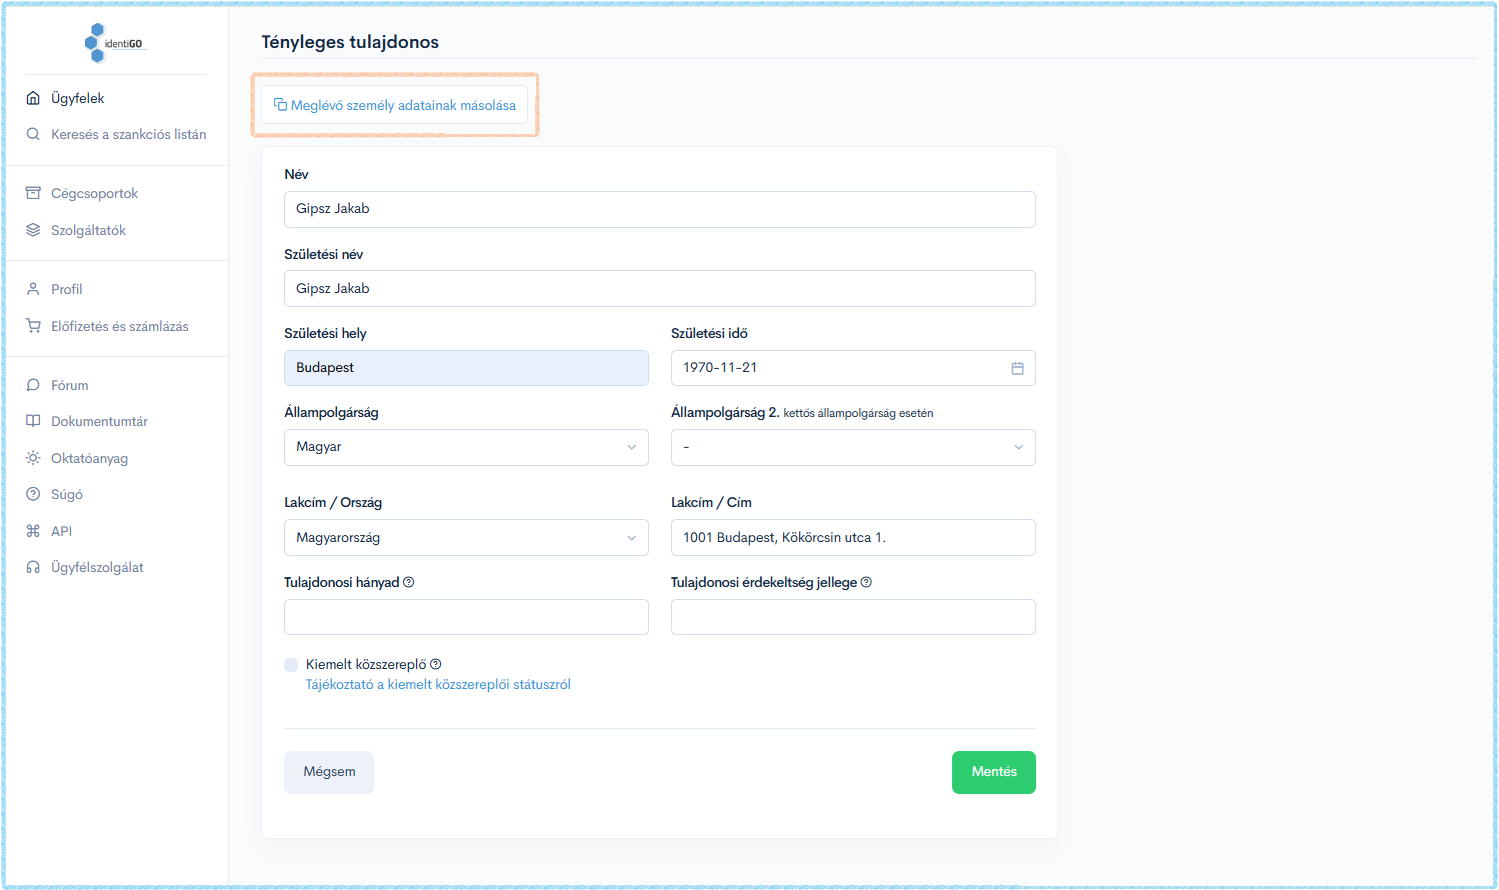This screenshot has width=1499, height=890.
Task: Click the Lakcím / Cím address field
Action: 853,538
